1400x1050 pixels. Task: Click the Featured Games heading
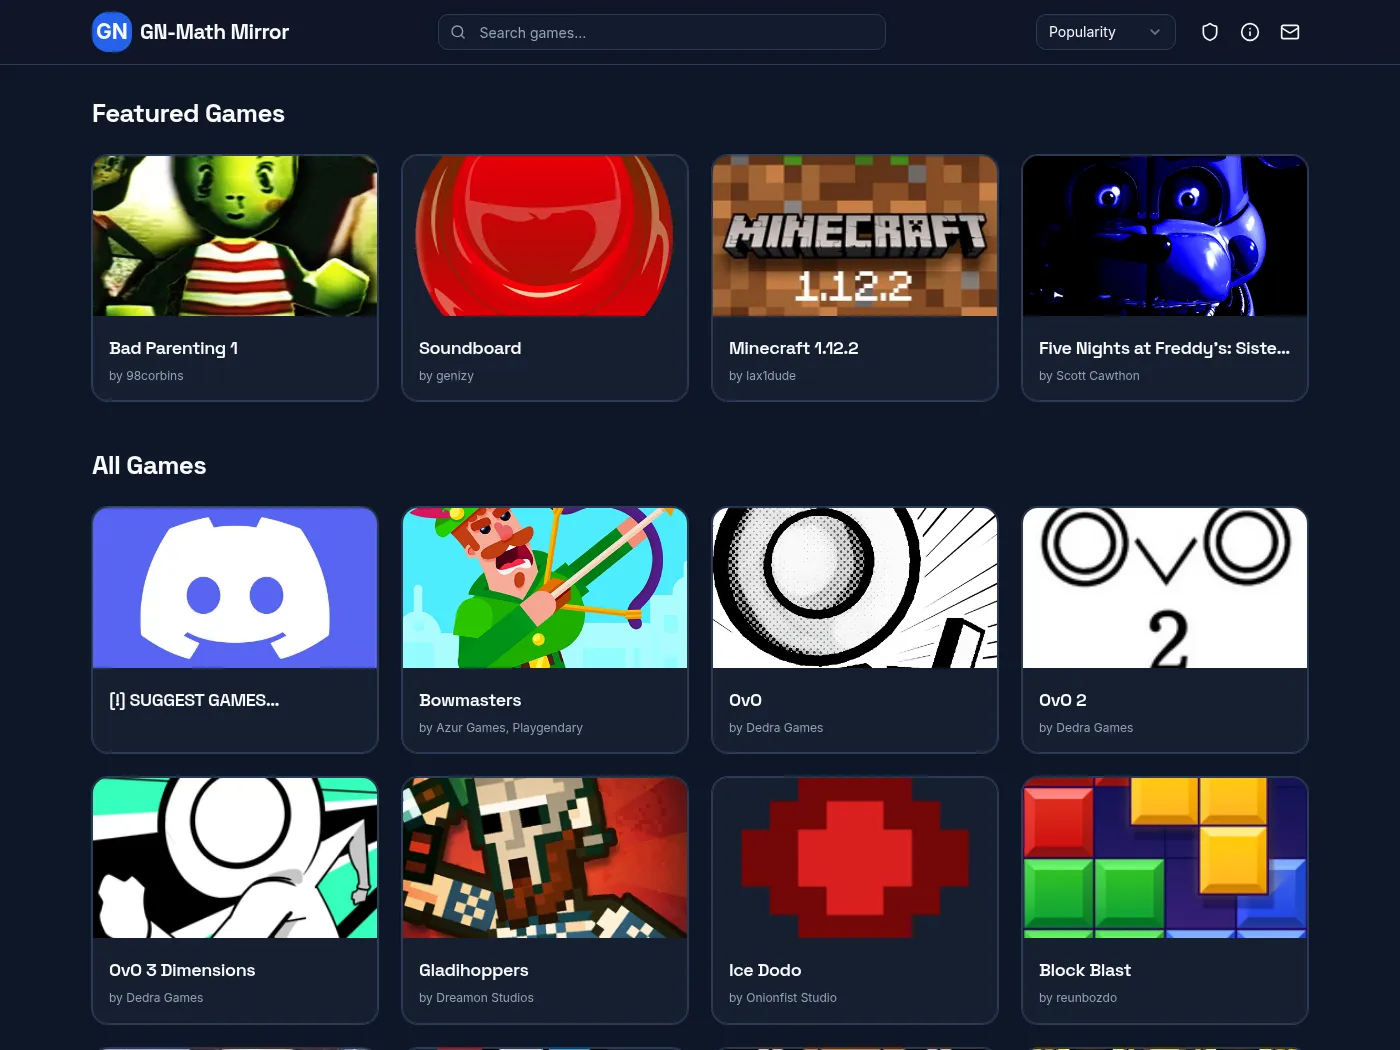point(188,114)
